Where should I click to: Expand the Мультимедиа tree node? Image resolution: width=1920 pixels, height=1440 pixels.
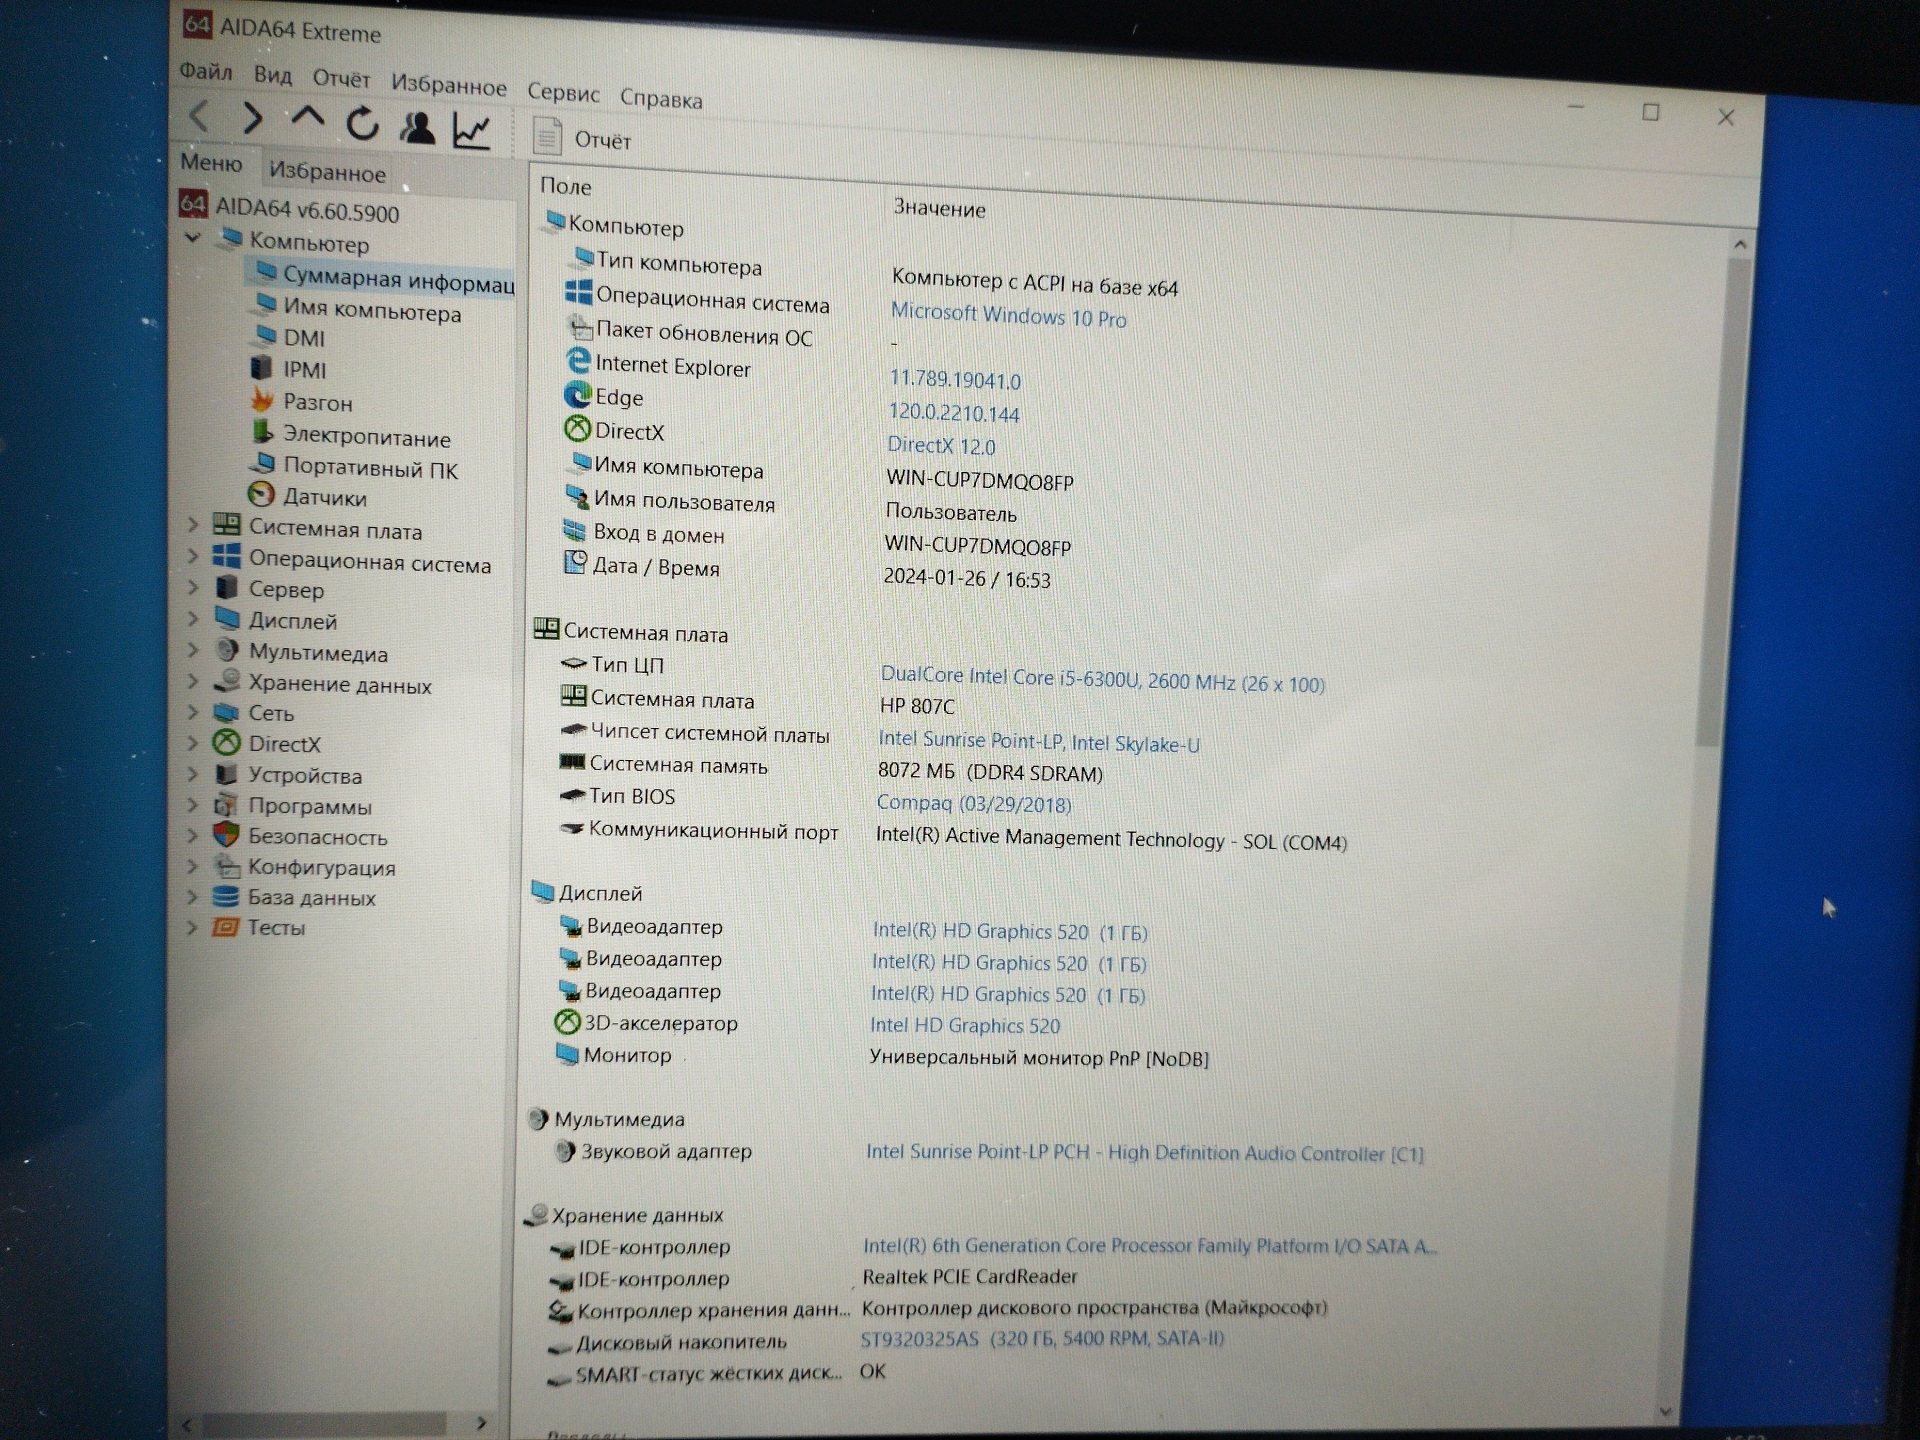193,649
